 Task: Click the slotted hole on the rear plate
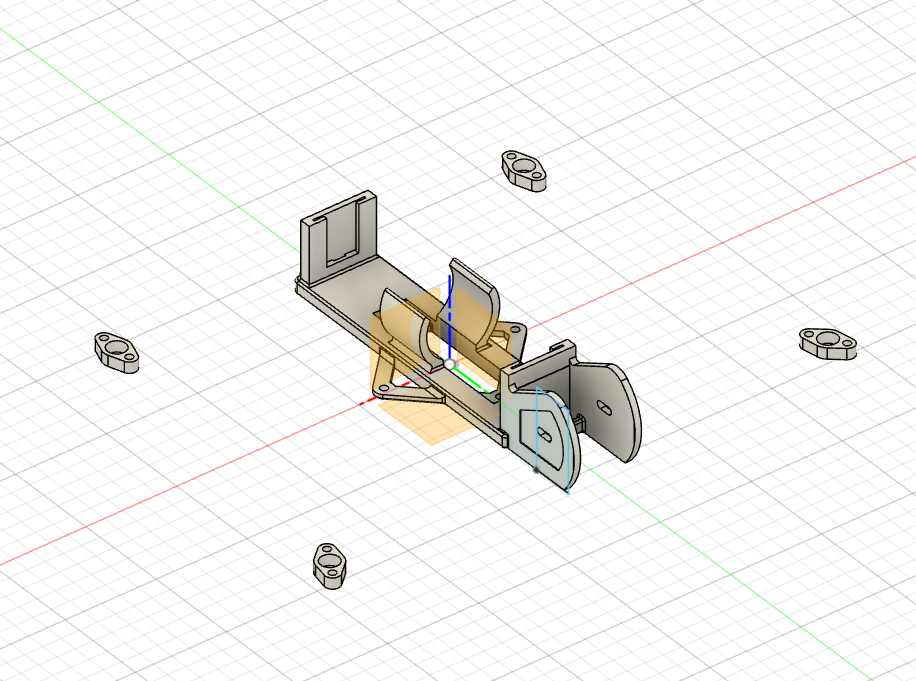545,432
